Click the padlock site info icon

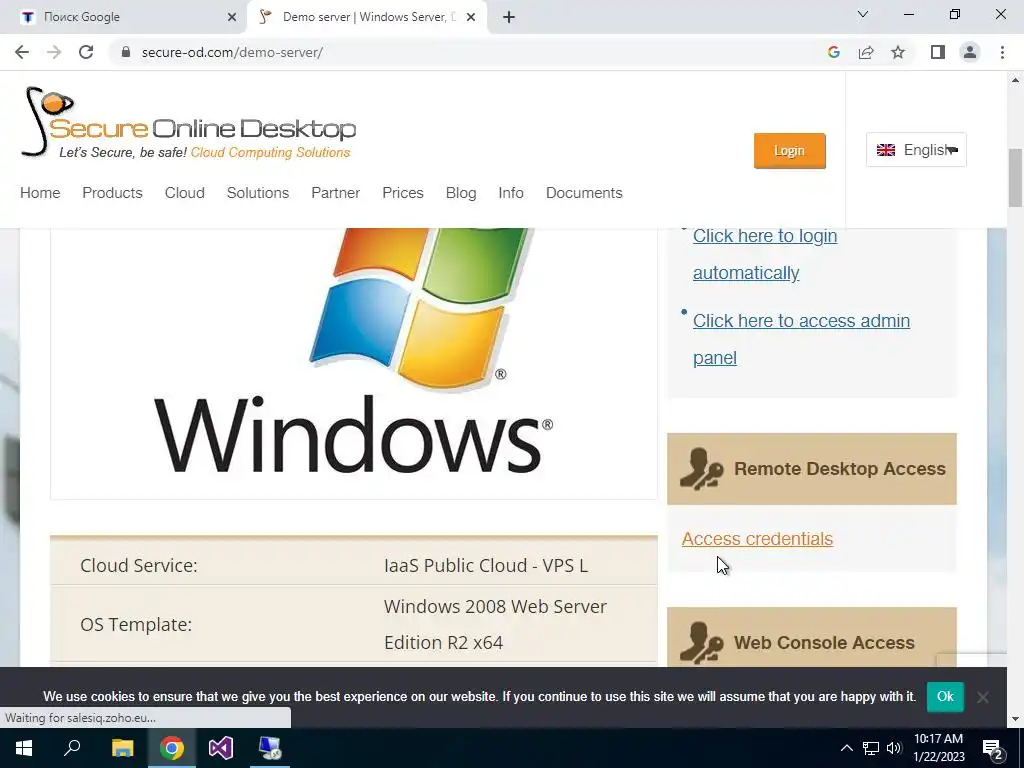pos(126,52)
